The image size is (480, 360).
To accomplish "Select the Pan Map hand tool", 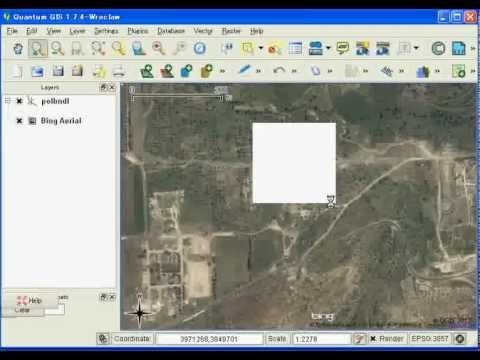I will (x=18, y=49).
